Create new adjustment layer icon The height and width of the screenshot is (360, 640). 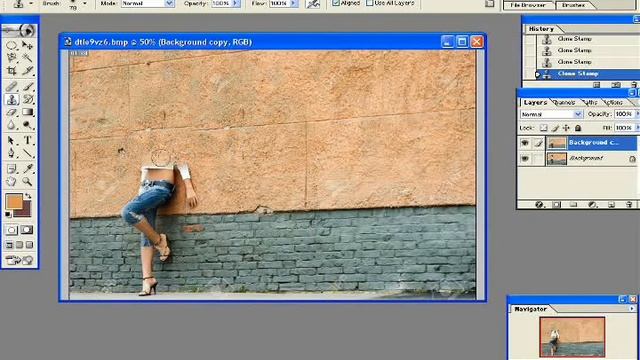[x=593, y=204]
